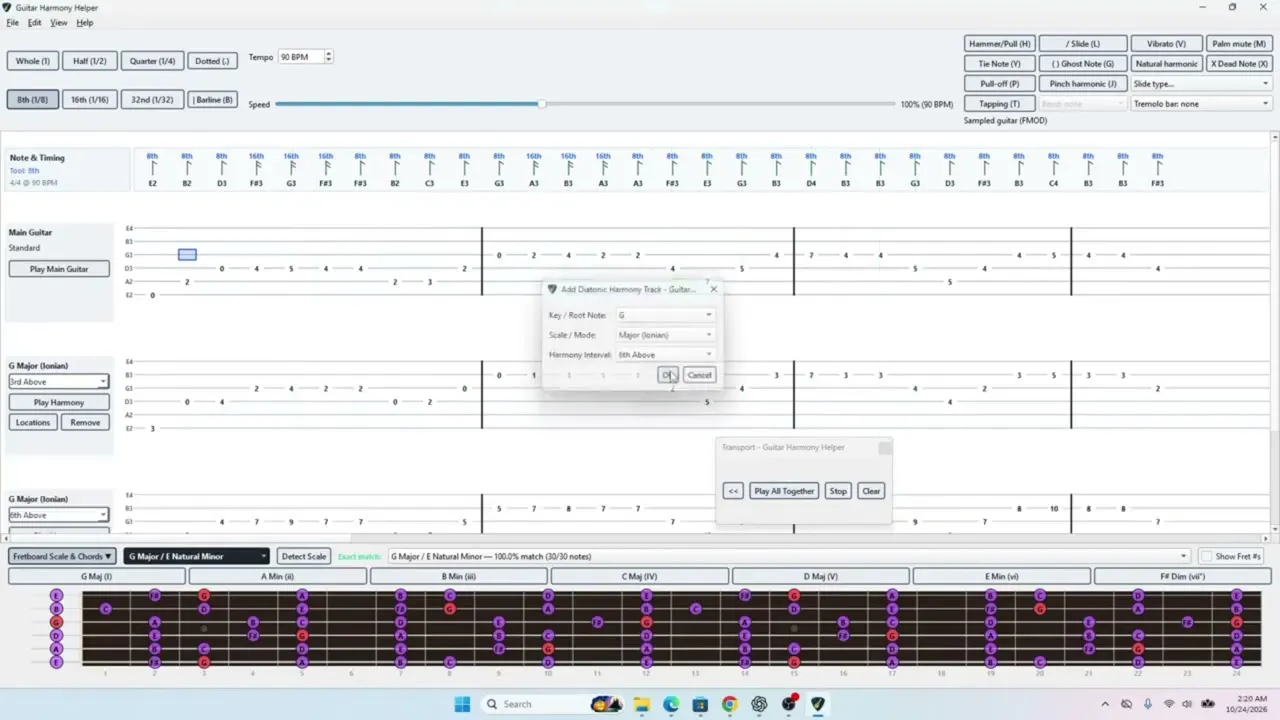Viewport: 1280px width, 720px height.
Task: Click Cancel in the harmony dialog
Action: (700, 375)
